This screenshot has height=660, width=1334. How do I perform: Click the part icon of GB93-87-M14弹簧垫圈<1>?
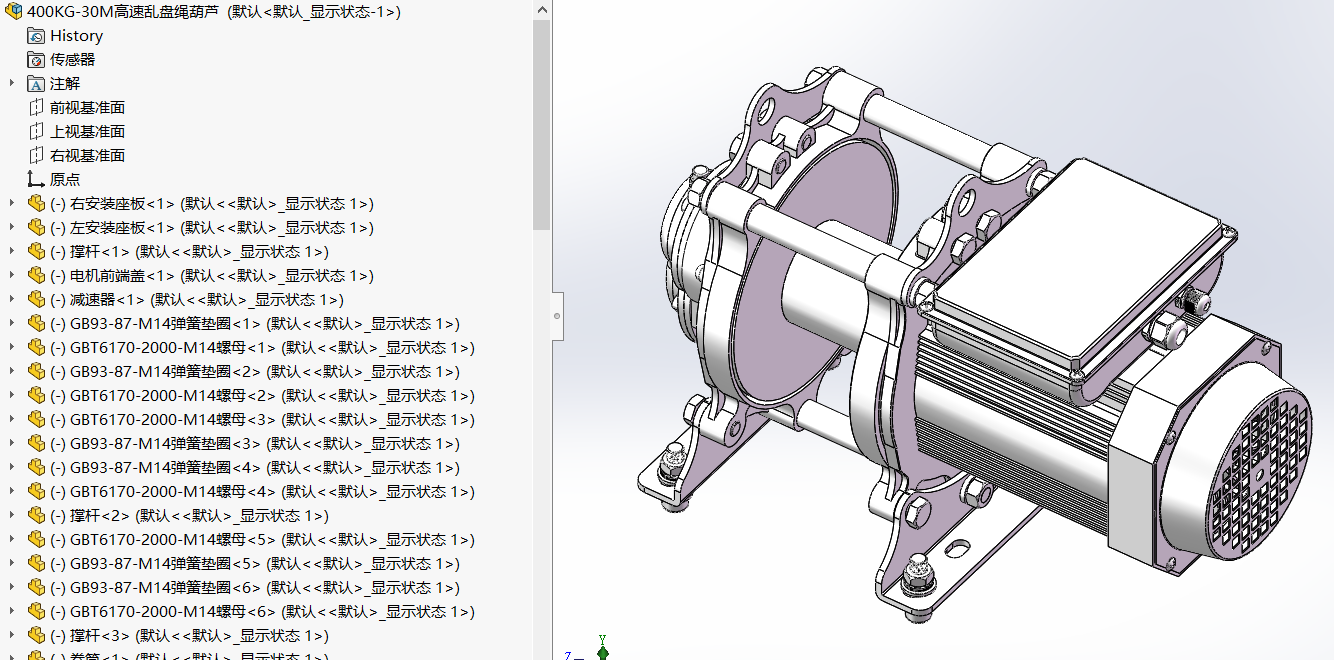37,324
